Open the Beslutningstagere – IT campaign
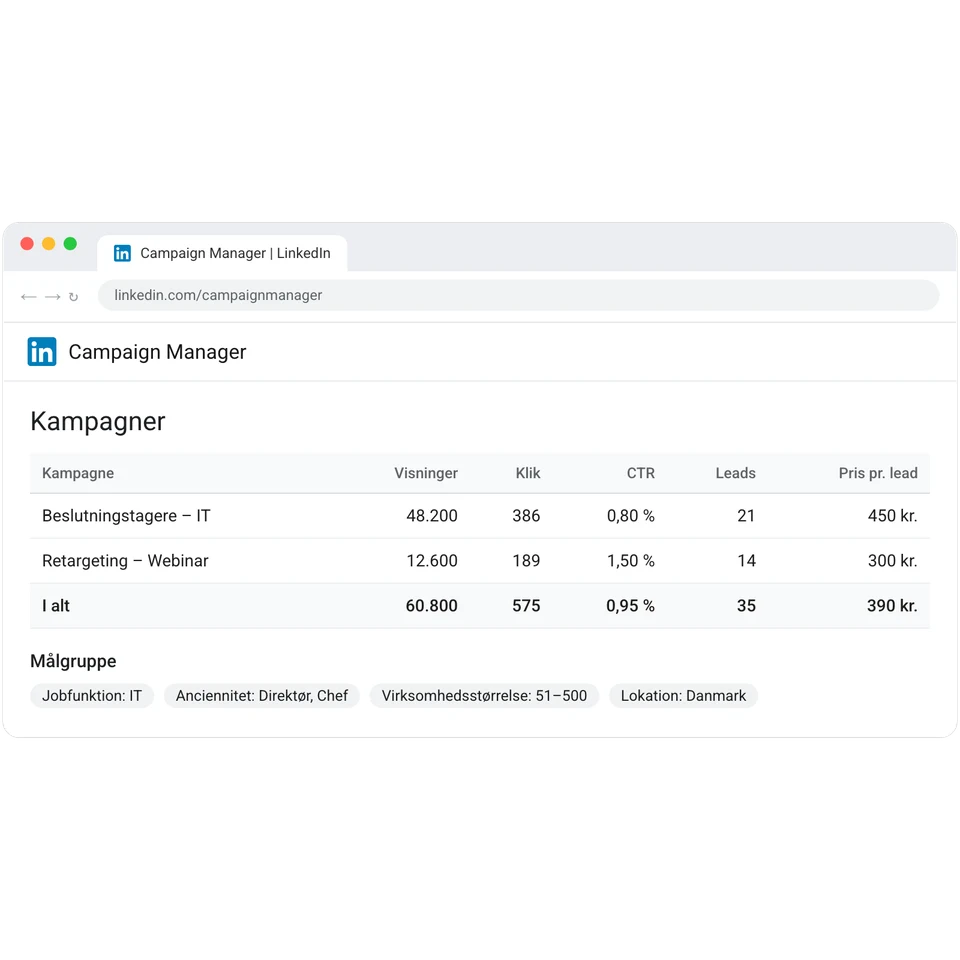The image size is (960, 960). click(126, 516)
